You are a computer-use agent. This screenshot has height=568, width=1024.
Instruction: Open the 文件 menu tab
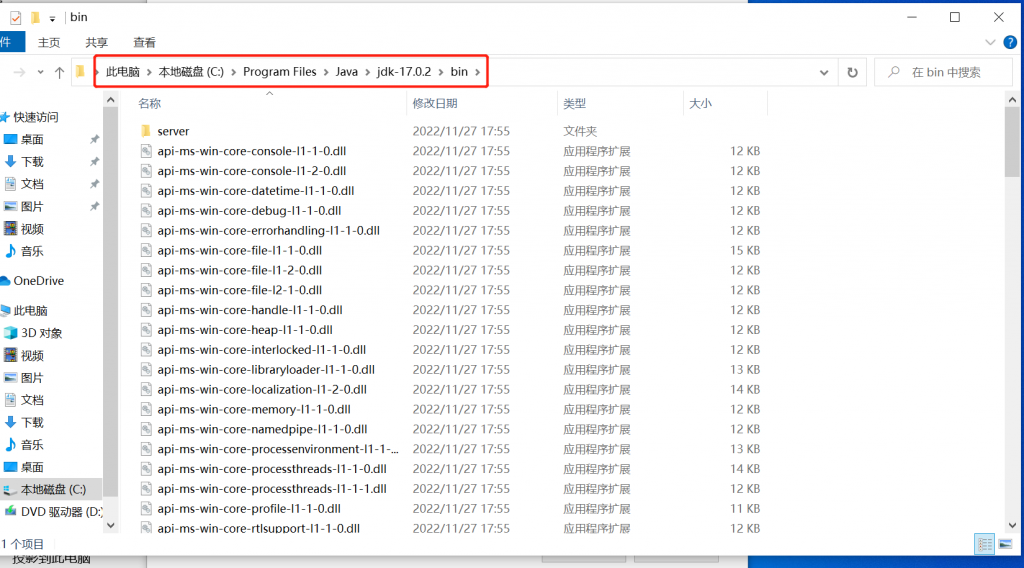point(11,42)
